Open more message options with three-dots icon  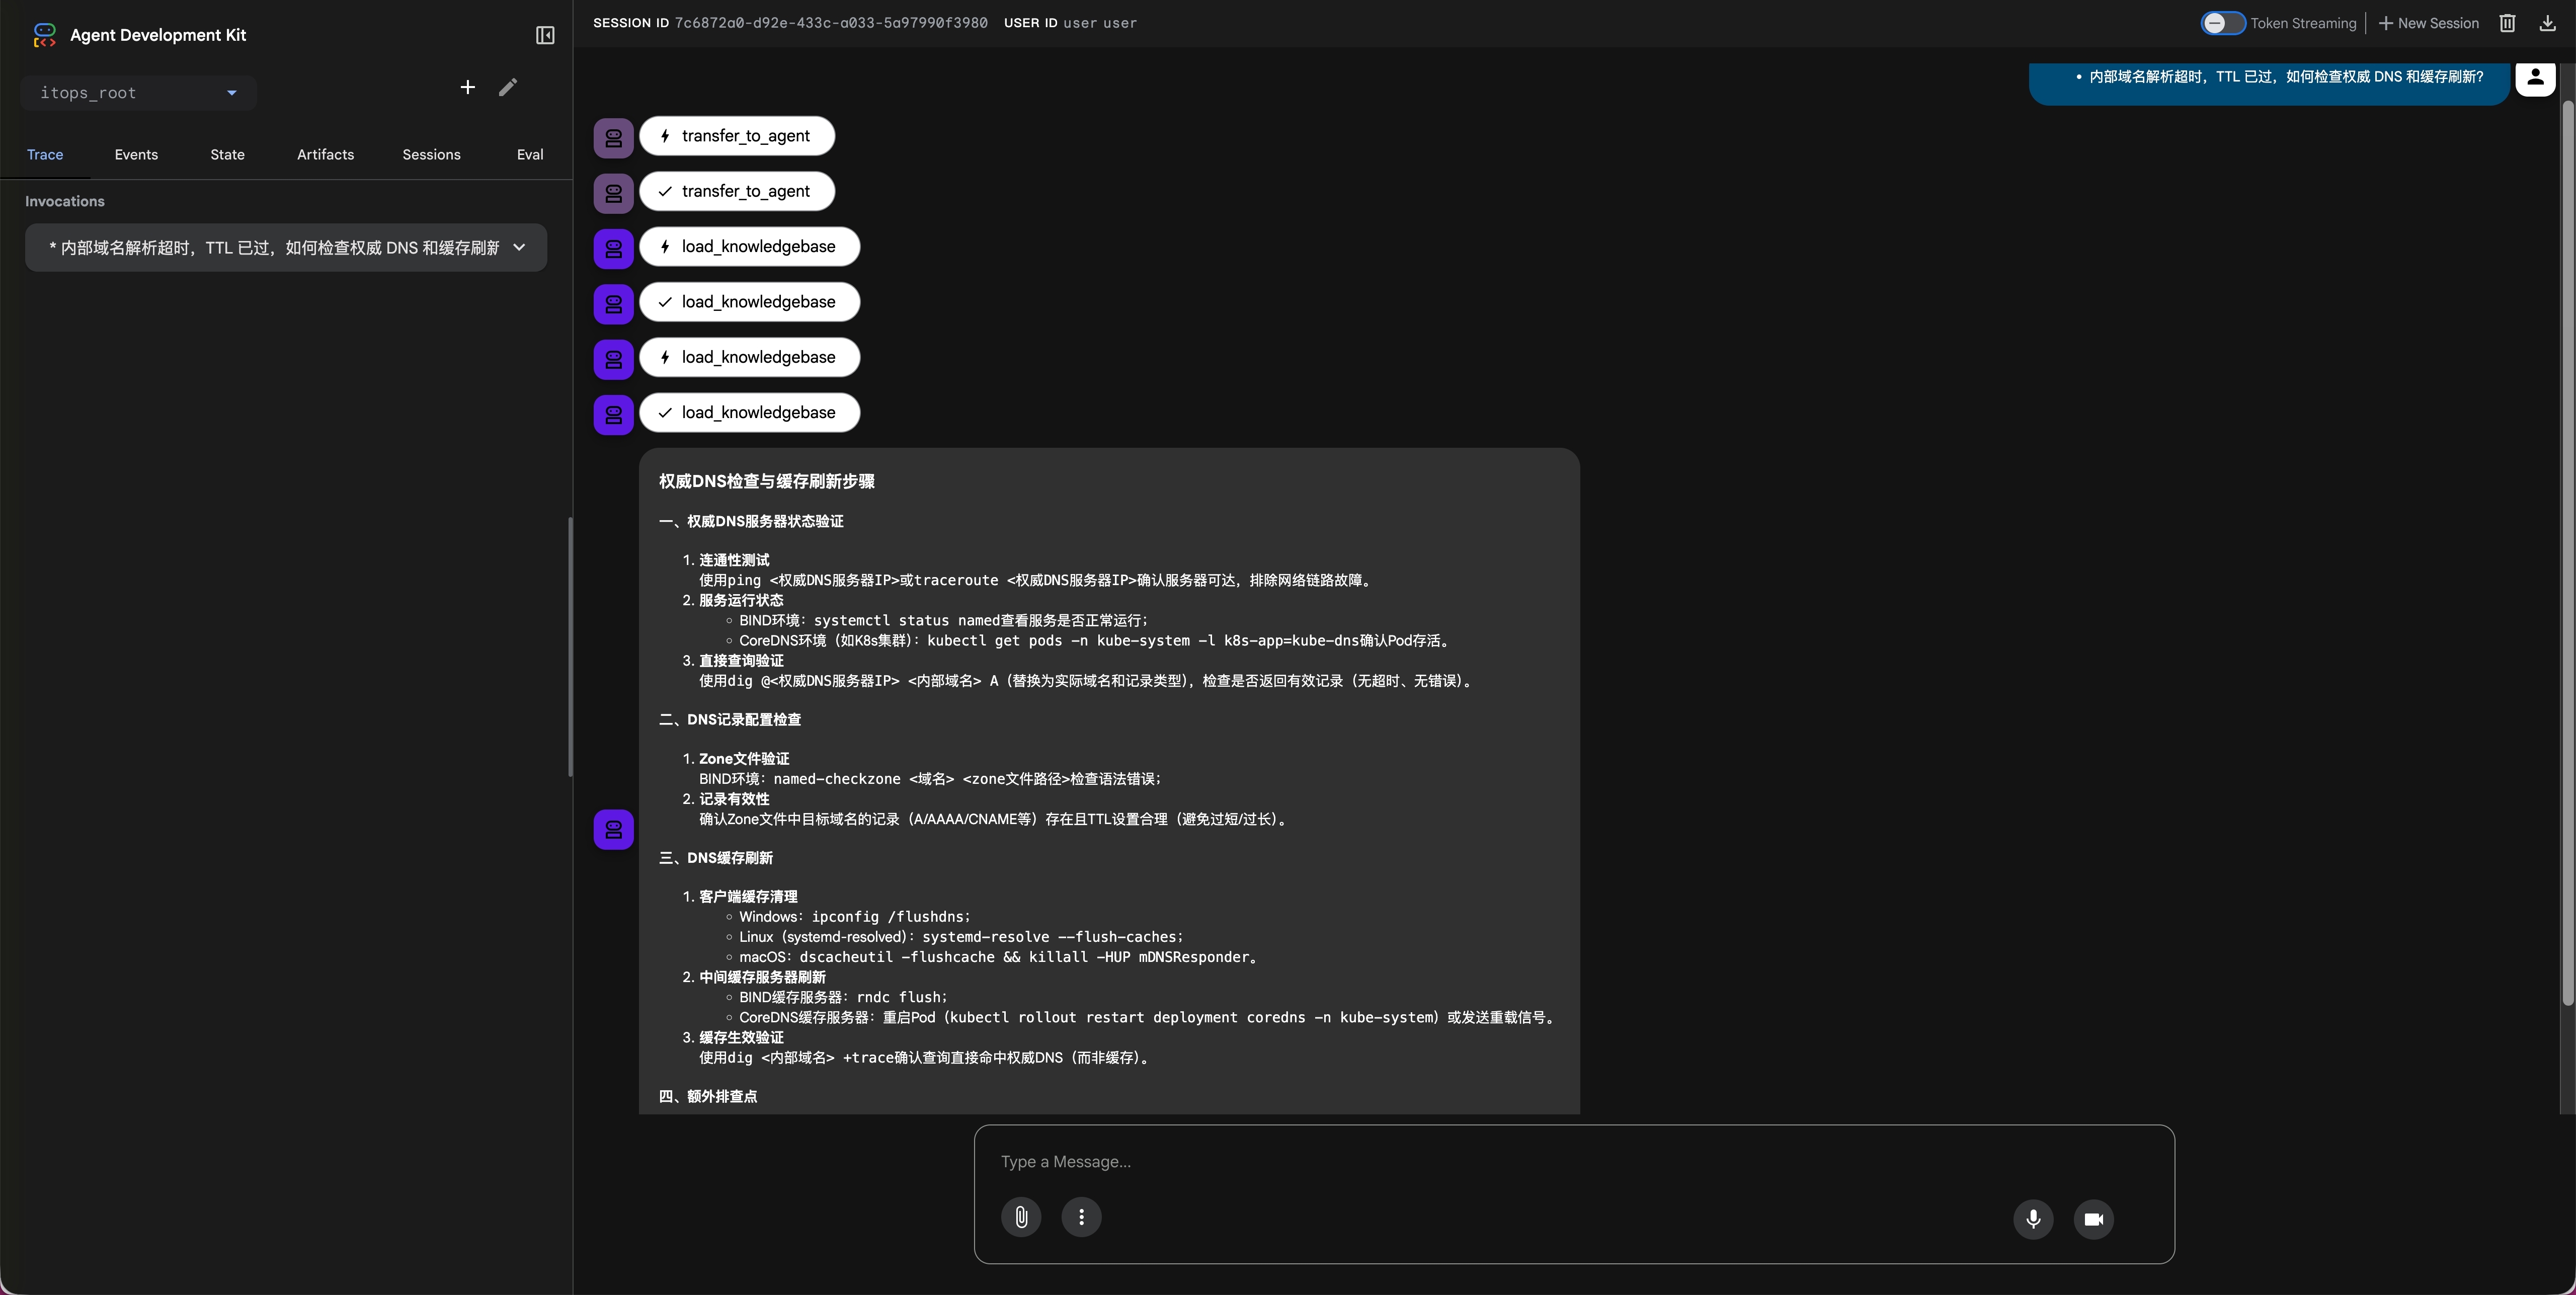coord(1080,1216)
